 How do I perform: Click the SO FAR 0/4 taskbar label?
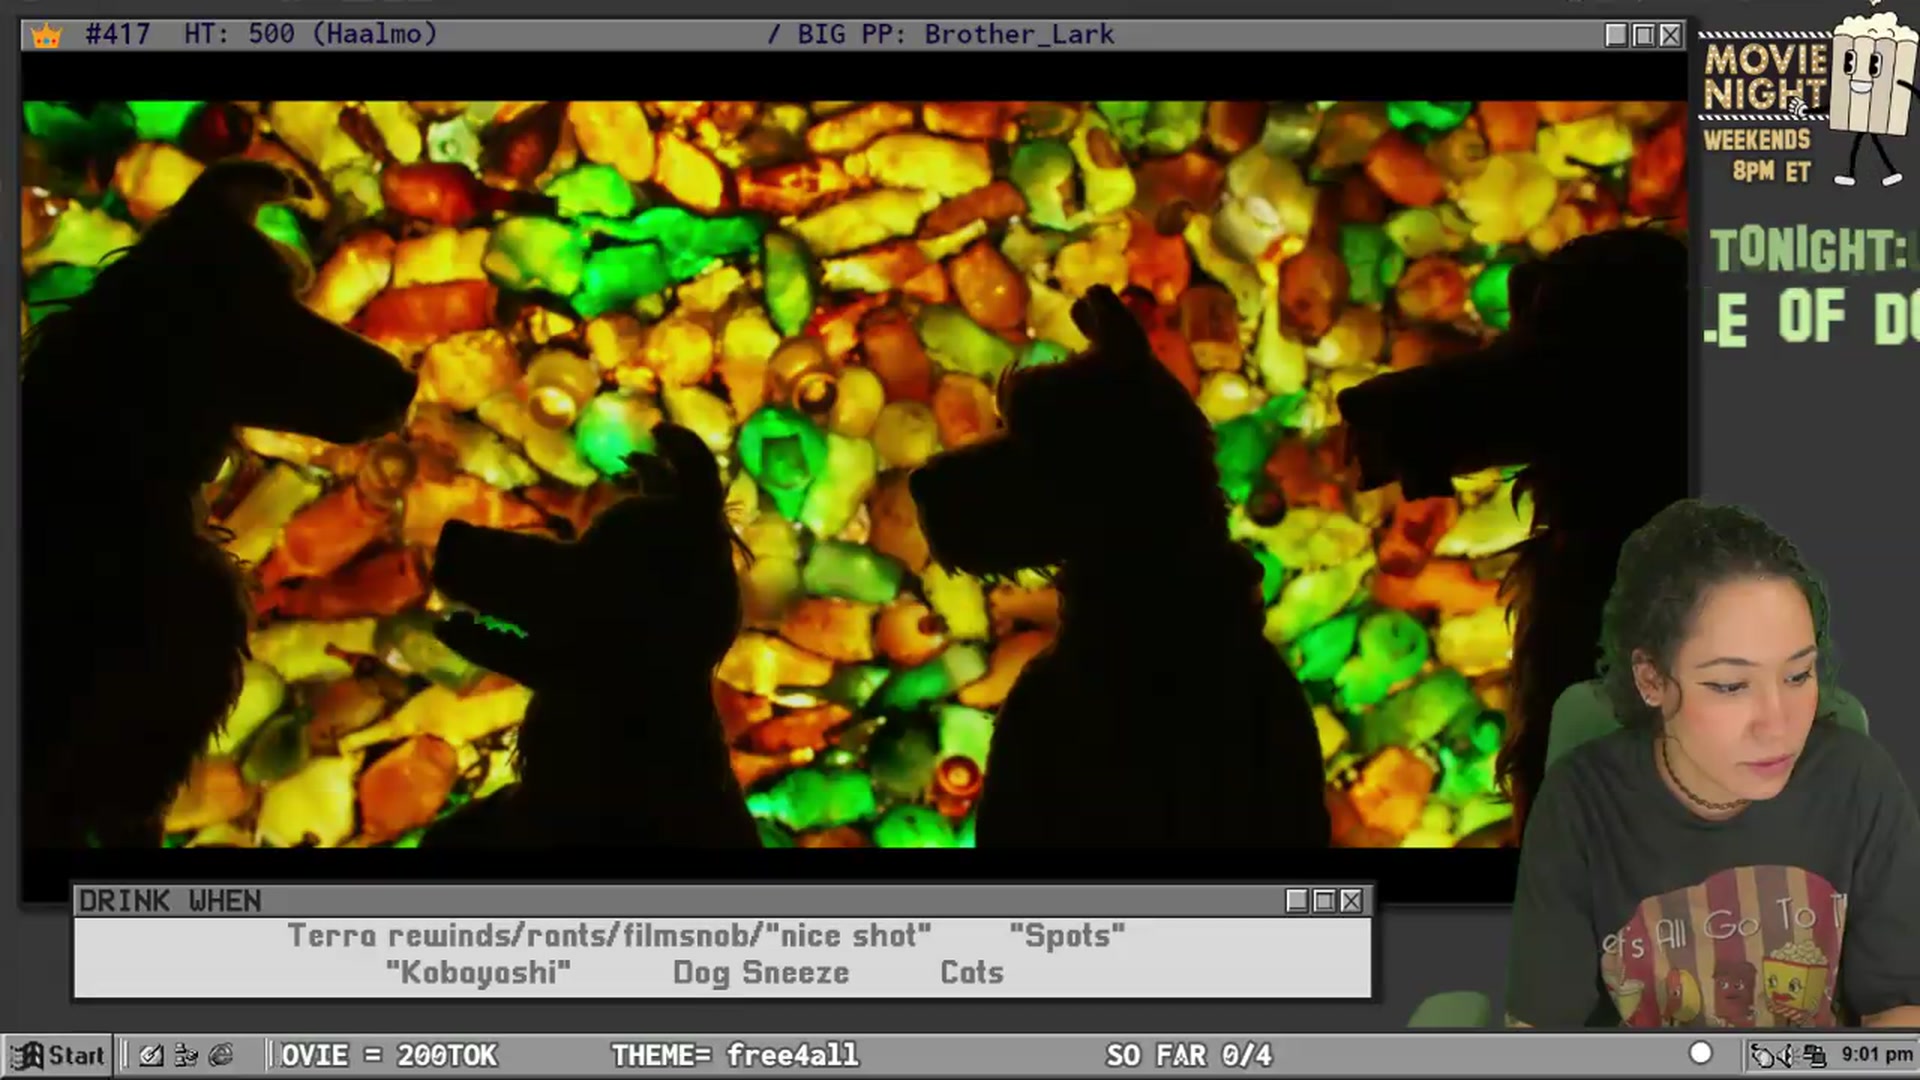tap(1189, 1055)
